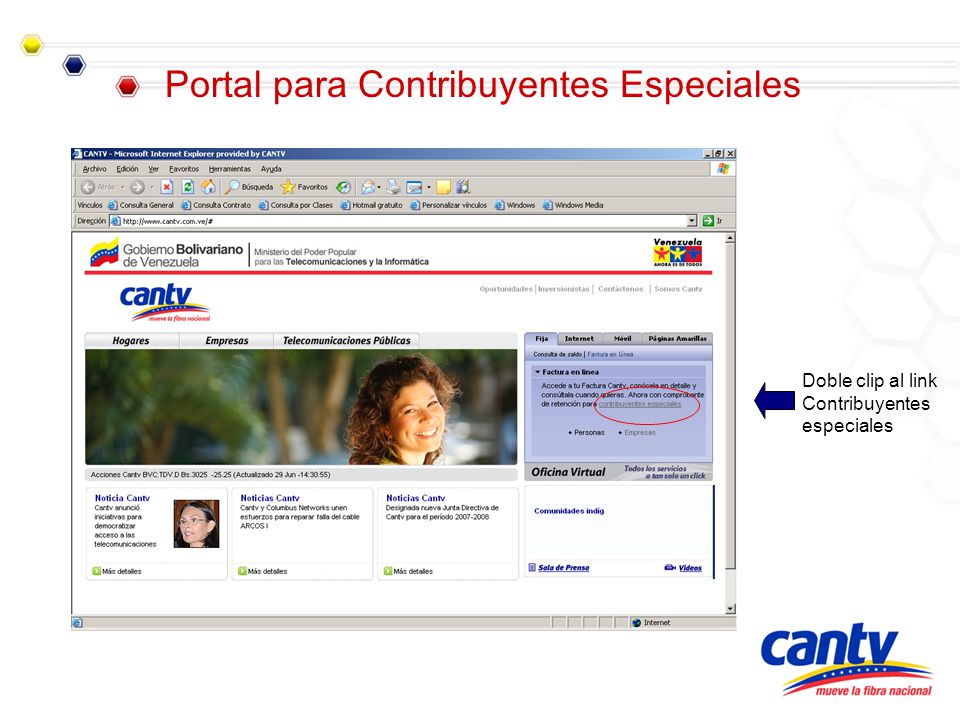Open the Hotmail gratuito bookmark link

pos(372,205)
